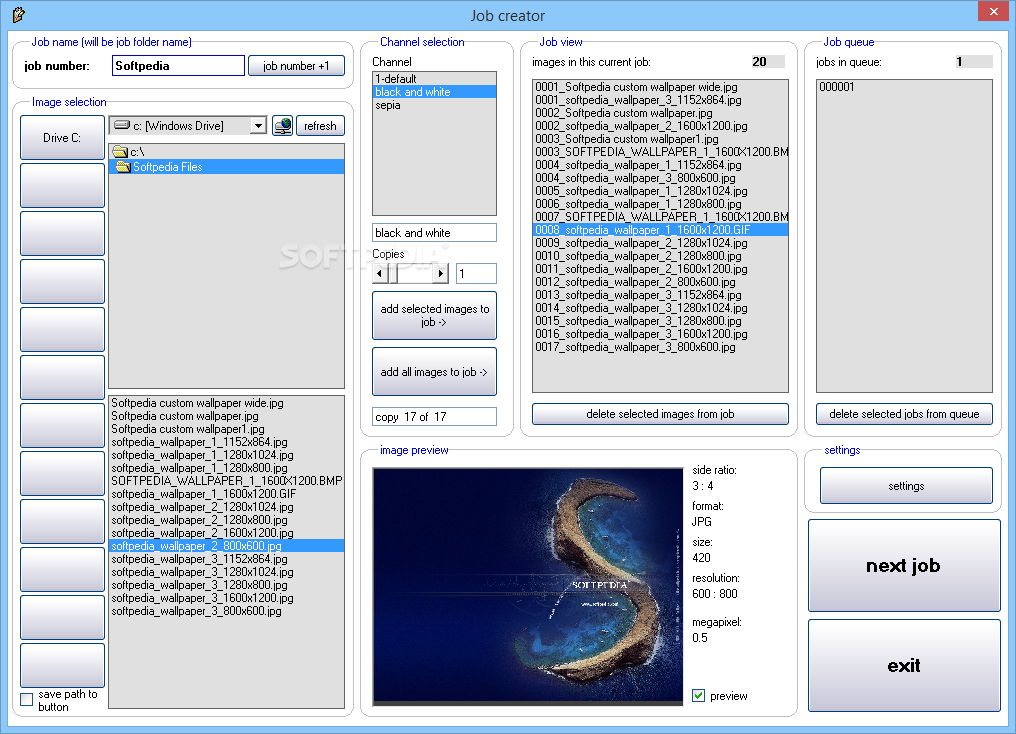Select Softpedia custom wallpaper1.jpg in file list
Screen dimensions: 1016x734
click(x=226, y=429)
